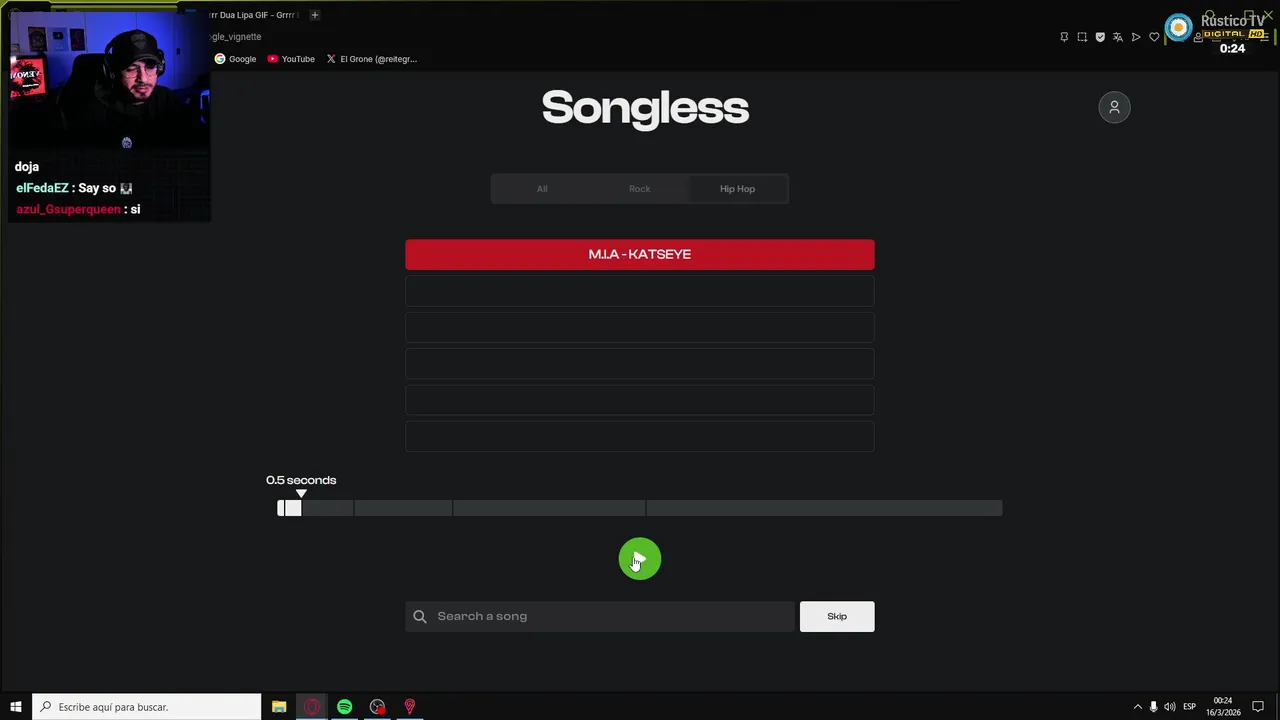Open the shield ad-blocker icon
Image resolution: width=1280 pixels, height=720 pixels.
click(1100, 37)
